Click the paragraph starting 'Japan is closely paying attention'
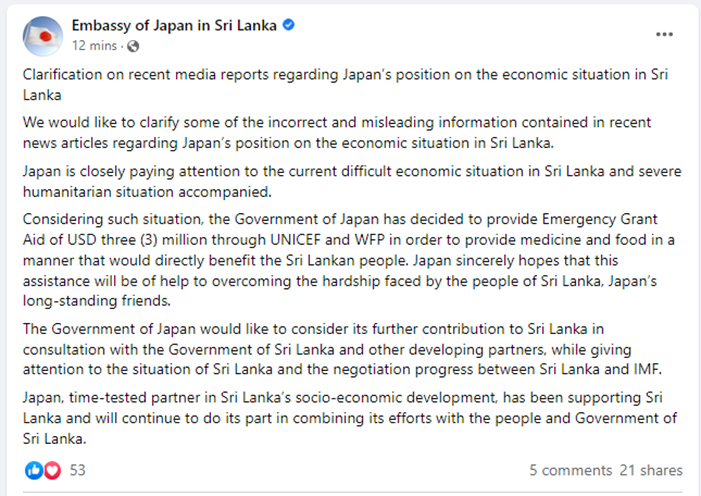Screen dimensions: 701x496 pos(352,181)
